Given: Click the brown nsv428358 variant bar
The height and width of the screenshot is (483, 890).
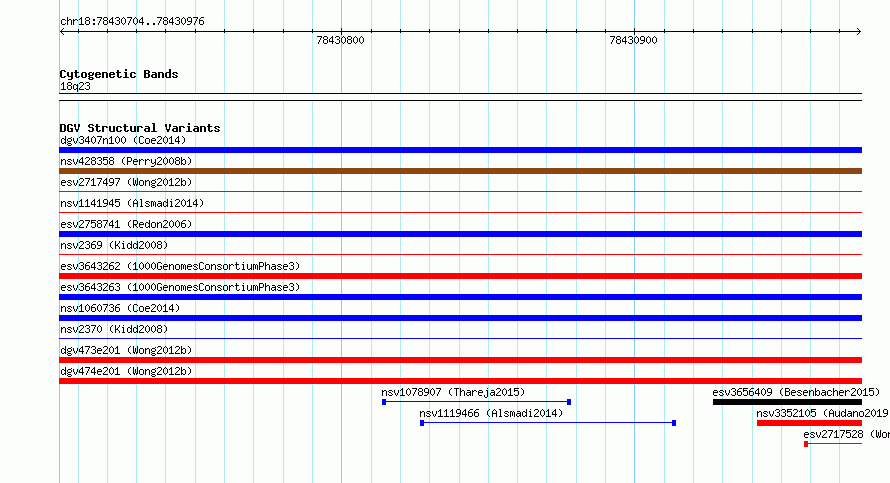Looking at the screenshot, I should pos(460,171).
